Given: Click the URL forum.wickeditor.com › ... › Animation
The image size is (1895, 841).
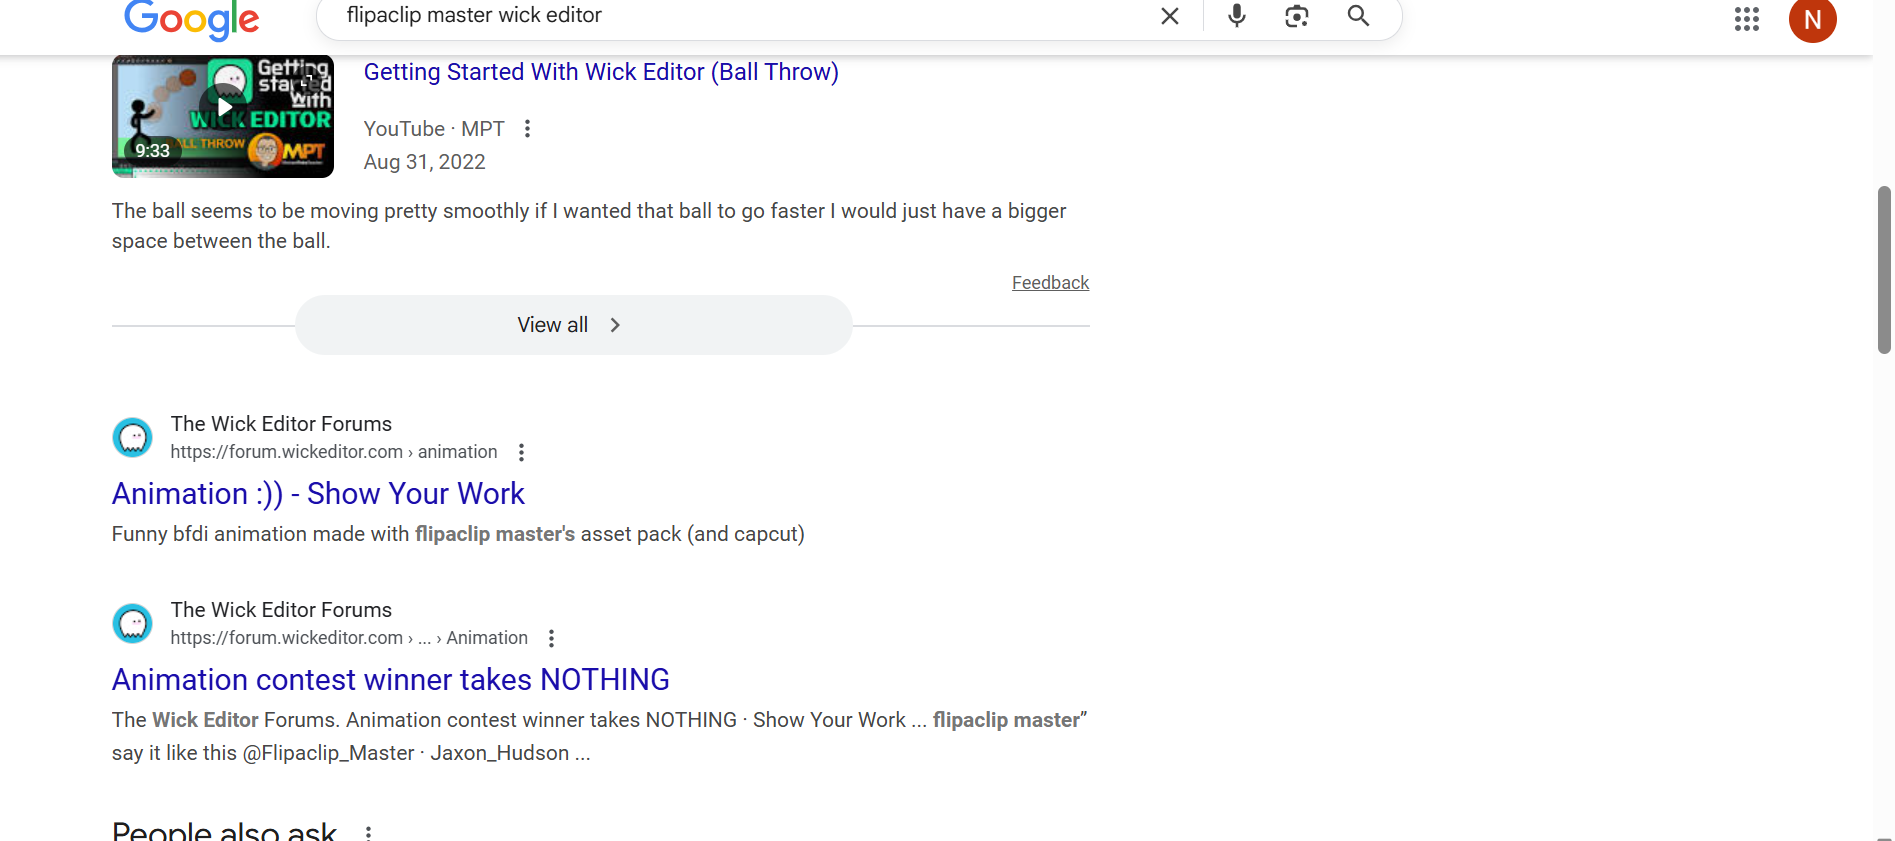Looking at the screenshot, I should coord(349,638).
